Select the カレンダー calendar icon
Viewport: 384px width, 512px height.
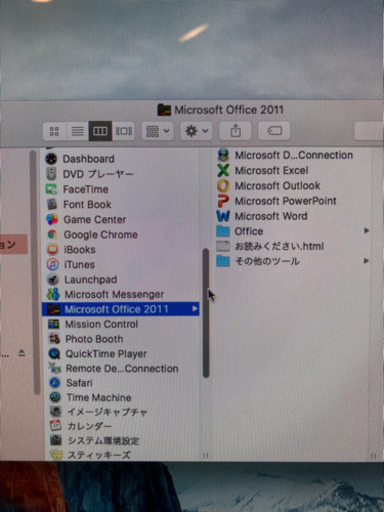pyautogui.click(x=56, y=426)
